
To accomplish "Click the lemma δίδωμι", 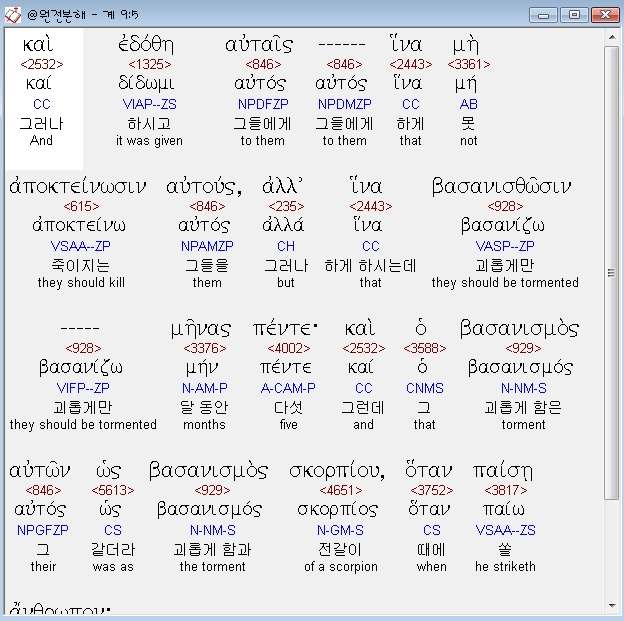I will (146, 83).
